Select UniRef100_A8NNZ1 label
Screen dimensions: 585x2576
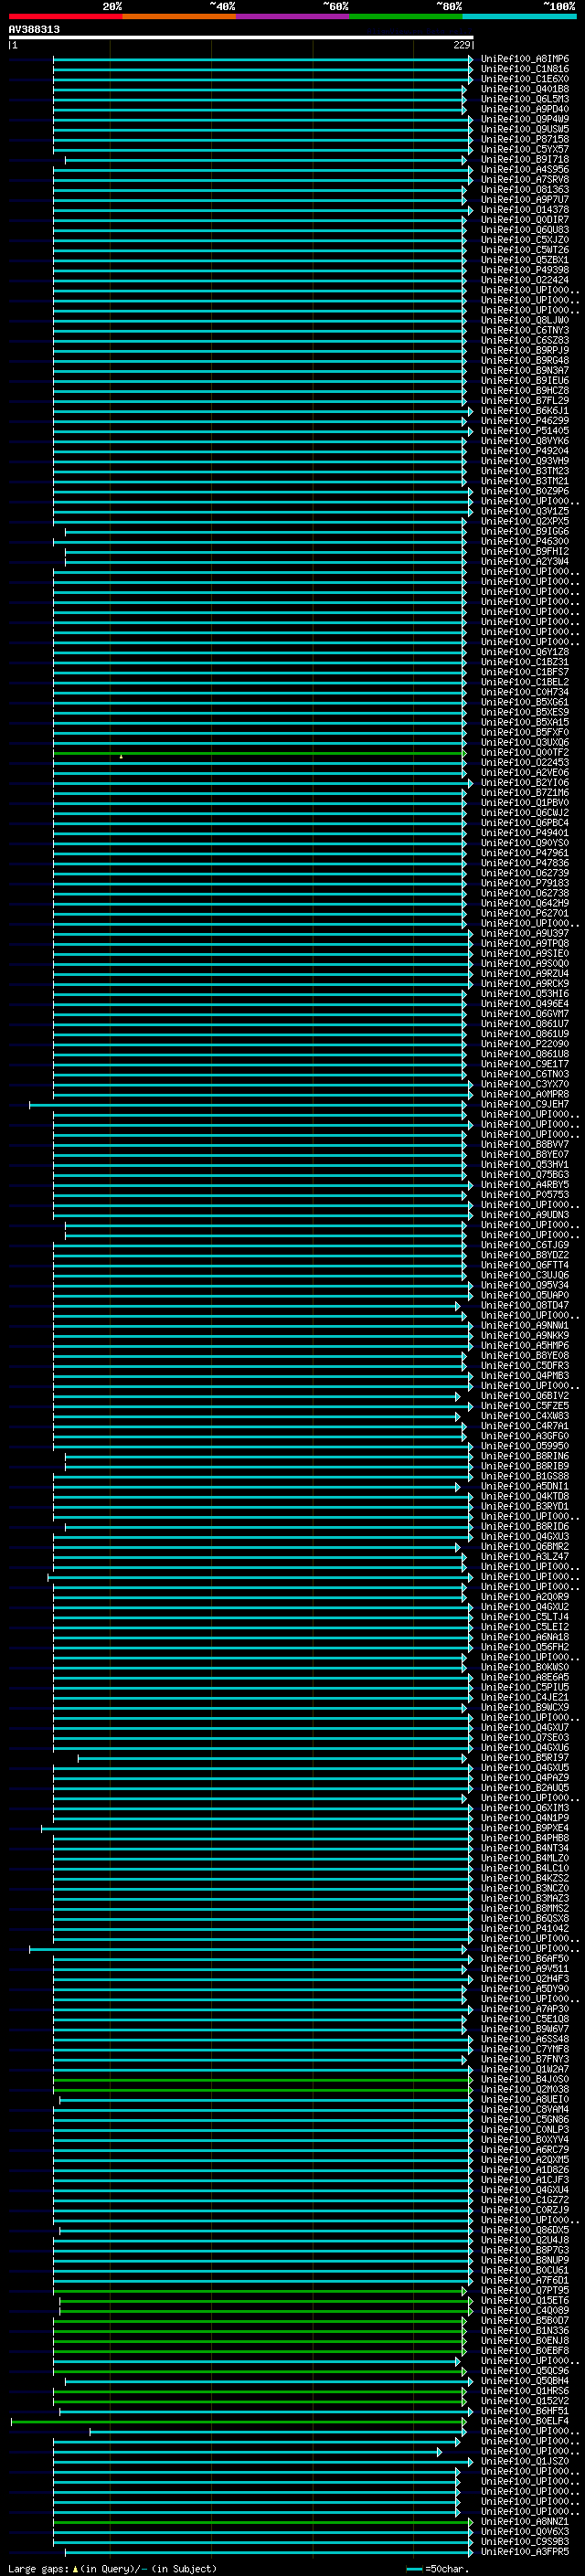click(524, 2522)
